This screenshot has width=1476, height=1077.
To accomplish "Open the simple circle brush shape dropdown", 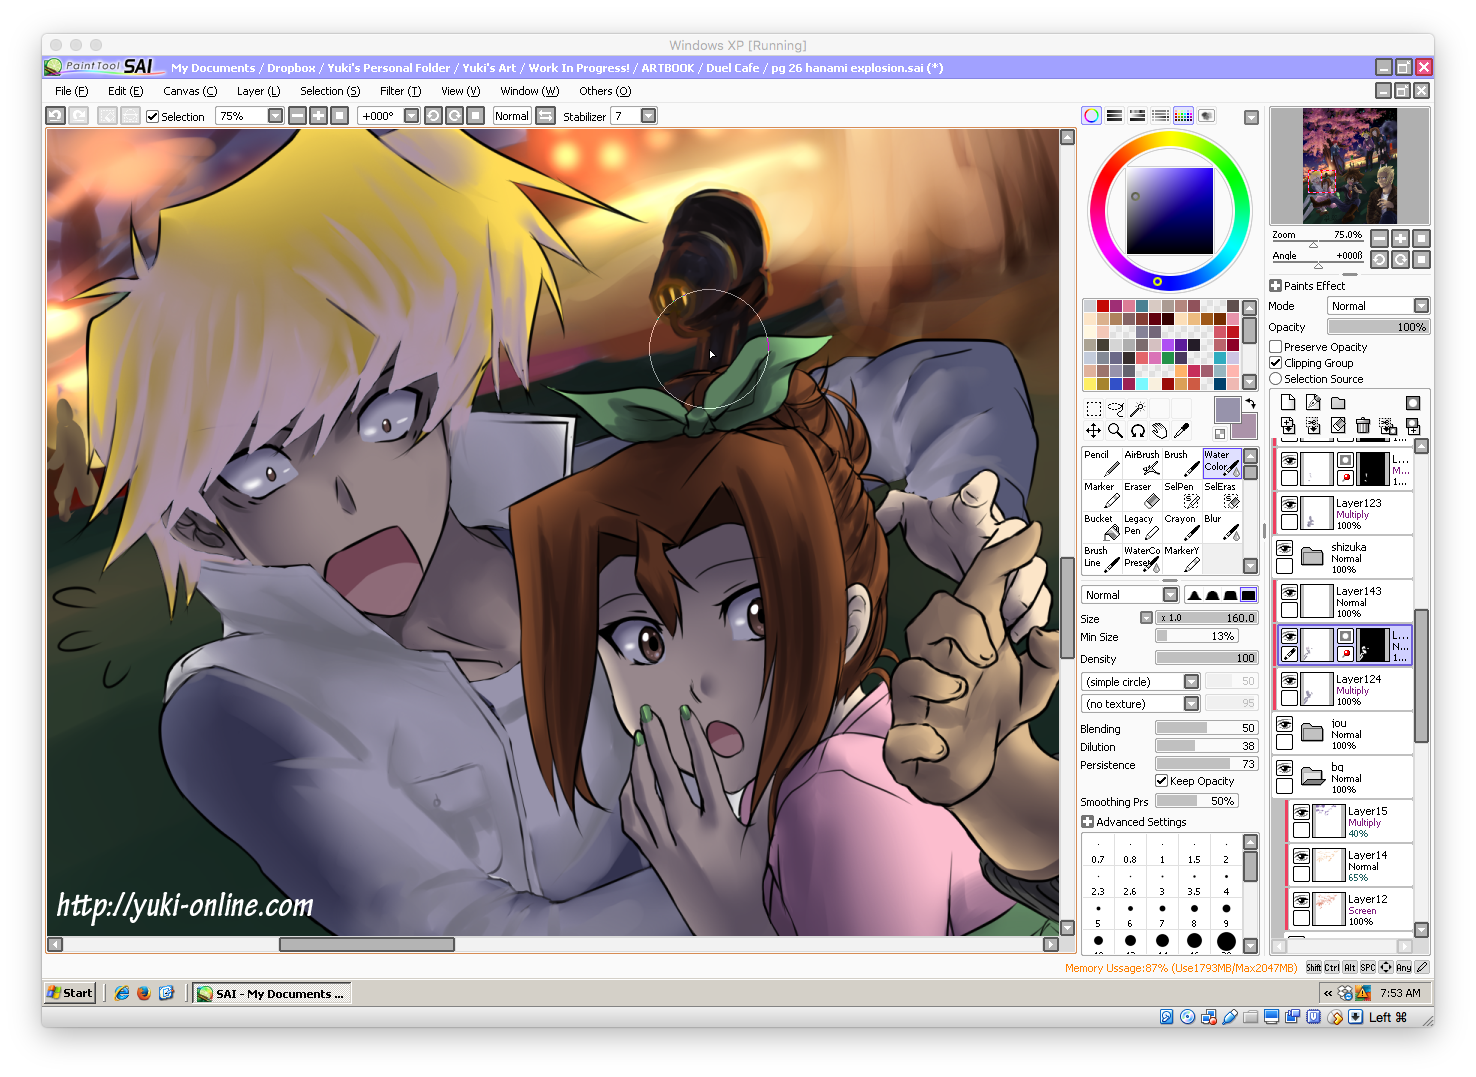I will click(x=1141, y=681).
